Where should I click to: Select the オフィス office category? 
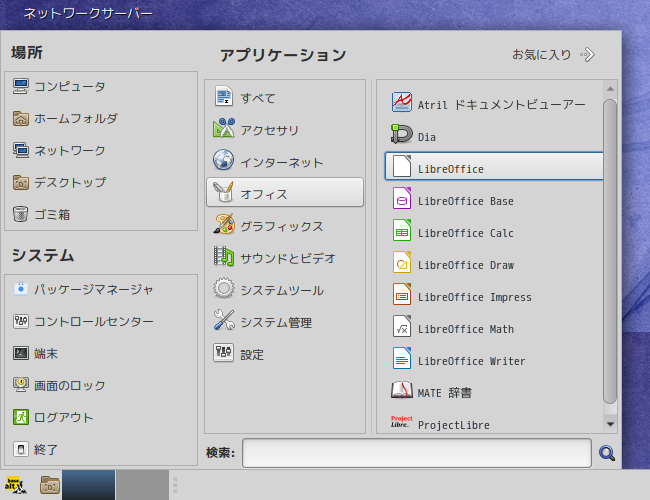285,192
